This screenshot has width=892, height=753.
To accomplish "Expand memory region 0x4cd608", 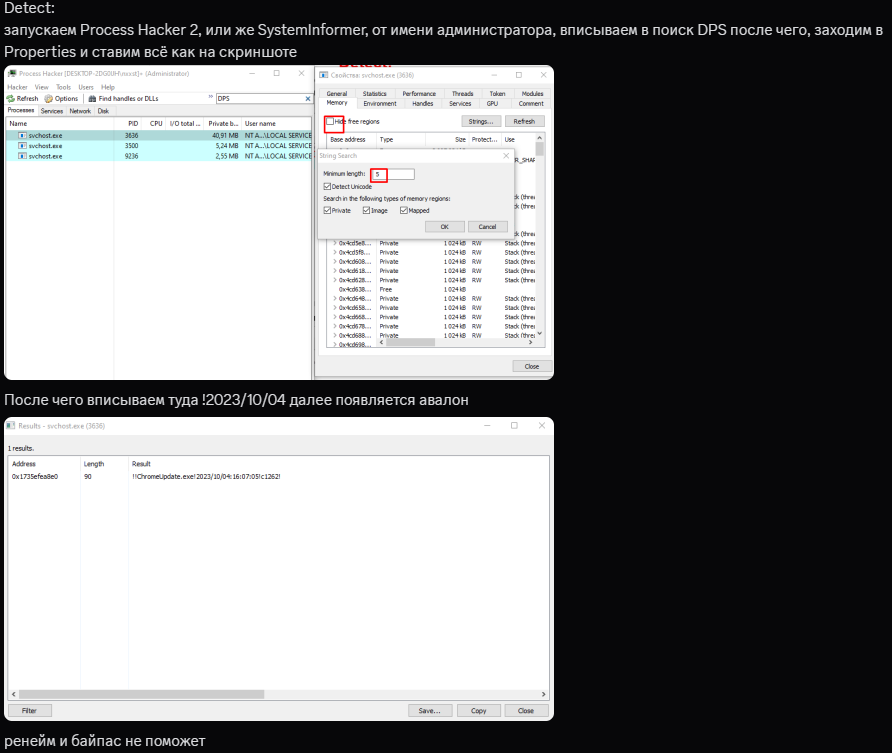I will pos(334,262).
